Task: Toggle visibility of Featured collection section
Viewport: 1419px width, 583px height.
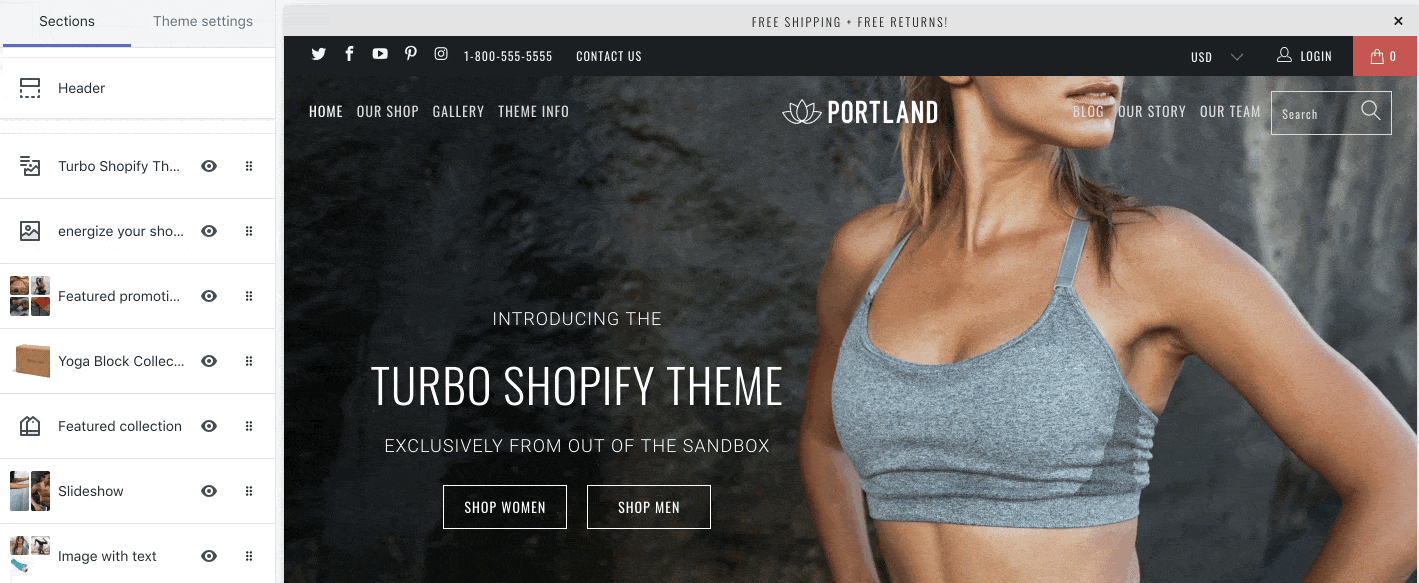Action: tap(209, 426)
